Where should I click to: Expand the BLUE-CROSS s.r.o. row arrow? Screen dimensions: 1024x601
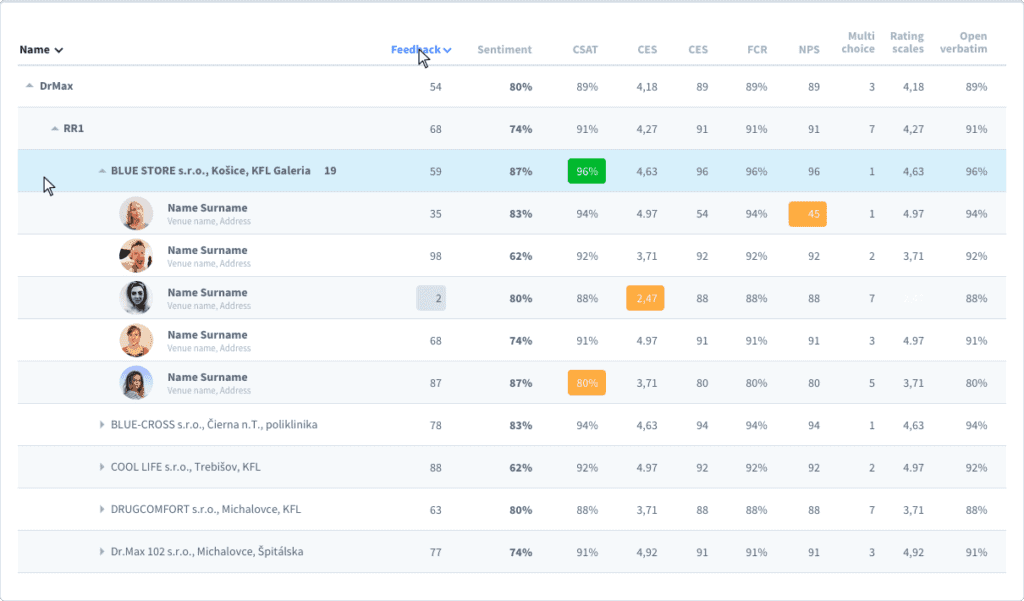pos(102,425)
